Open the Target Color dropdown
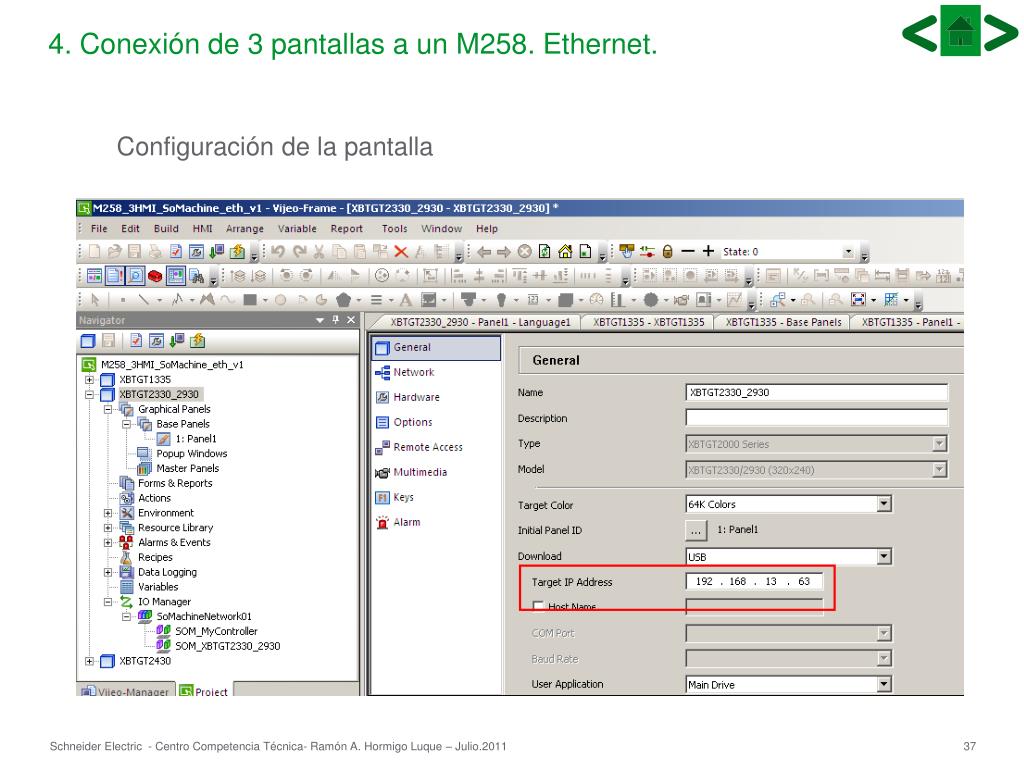1024x768 pixels. point(884,504)
